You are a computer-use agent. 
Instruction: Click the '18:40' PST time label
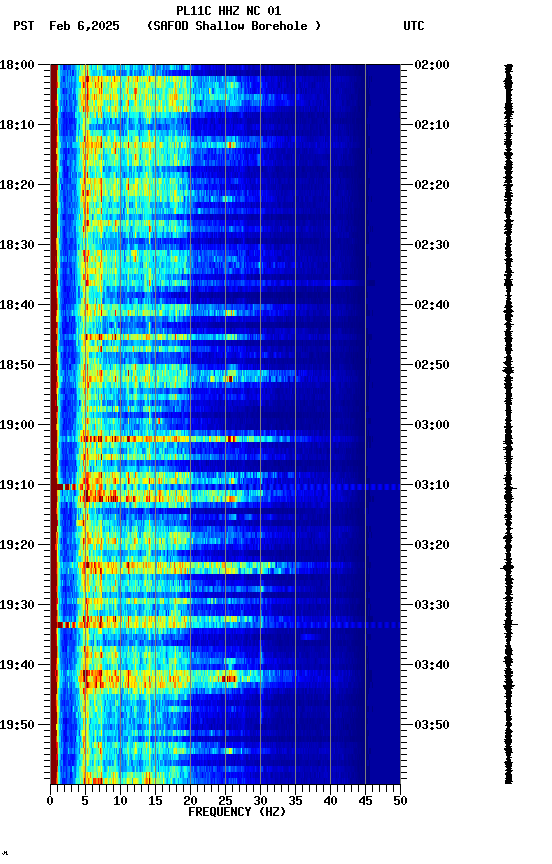[17, 305]
